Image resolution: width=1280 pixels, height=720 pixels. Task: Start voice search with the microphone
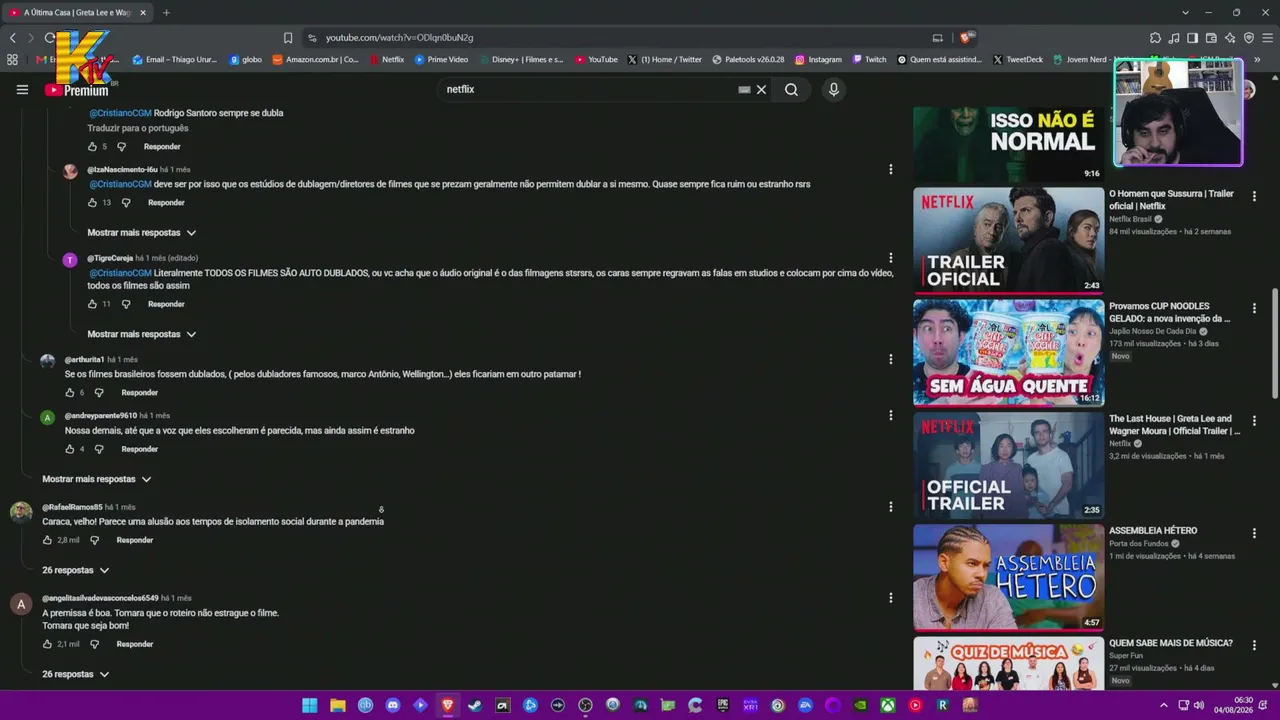click(x=833, y=89)
